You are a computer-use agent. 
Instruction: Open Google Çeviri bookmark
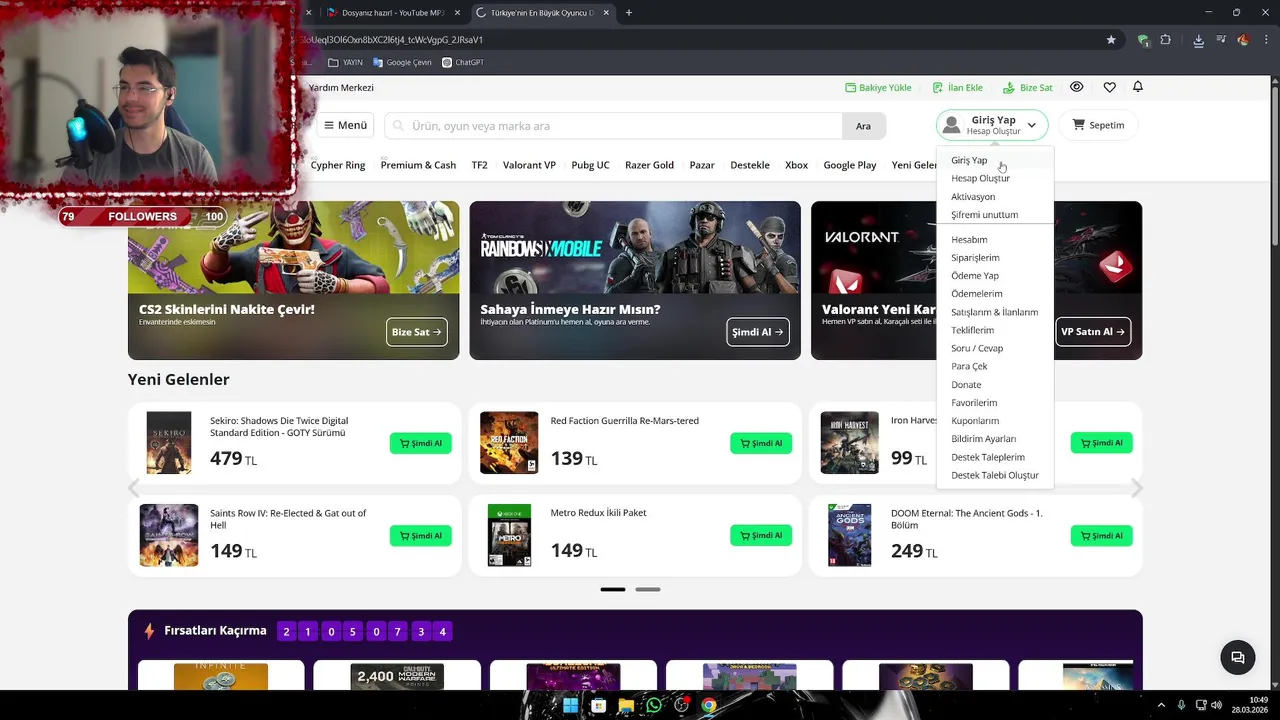(x=402, y=62)
